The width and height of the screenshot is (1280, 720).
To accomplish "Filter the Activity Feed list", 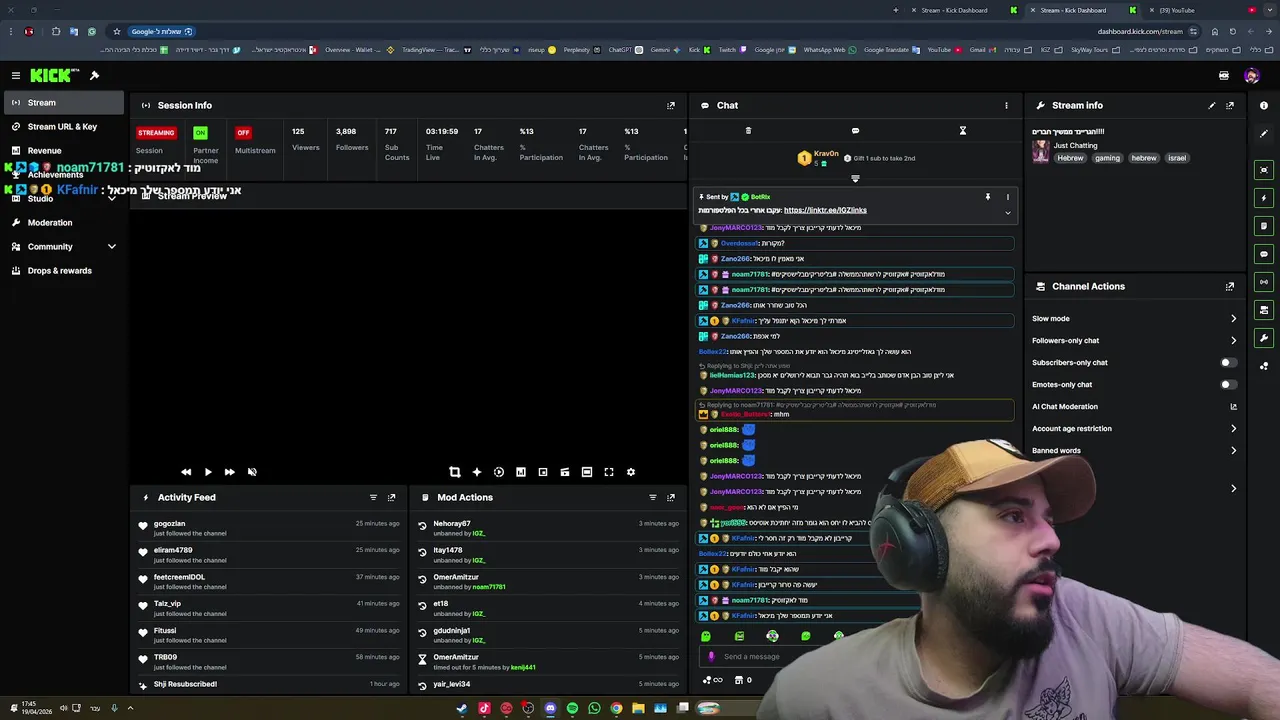I will 373,497.
